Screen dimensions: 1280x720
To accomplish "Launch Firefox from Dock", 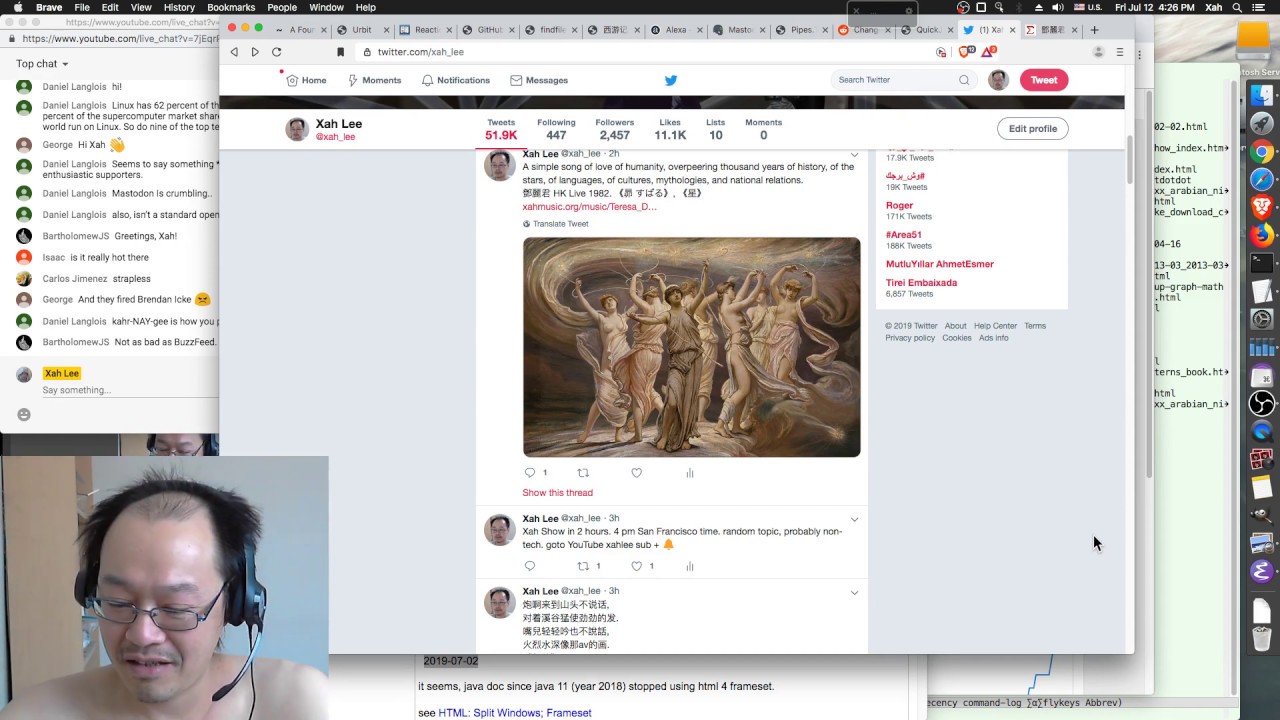I will (x=1262, y=236).
